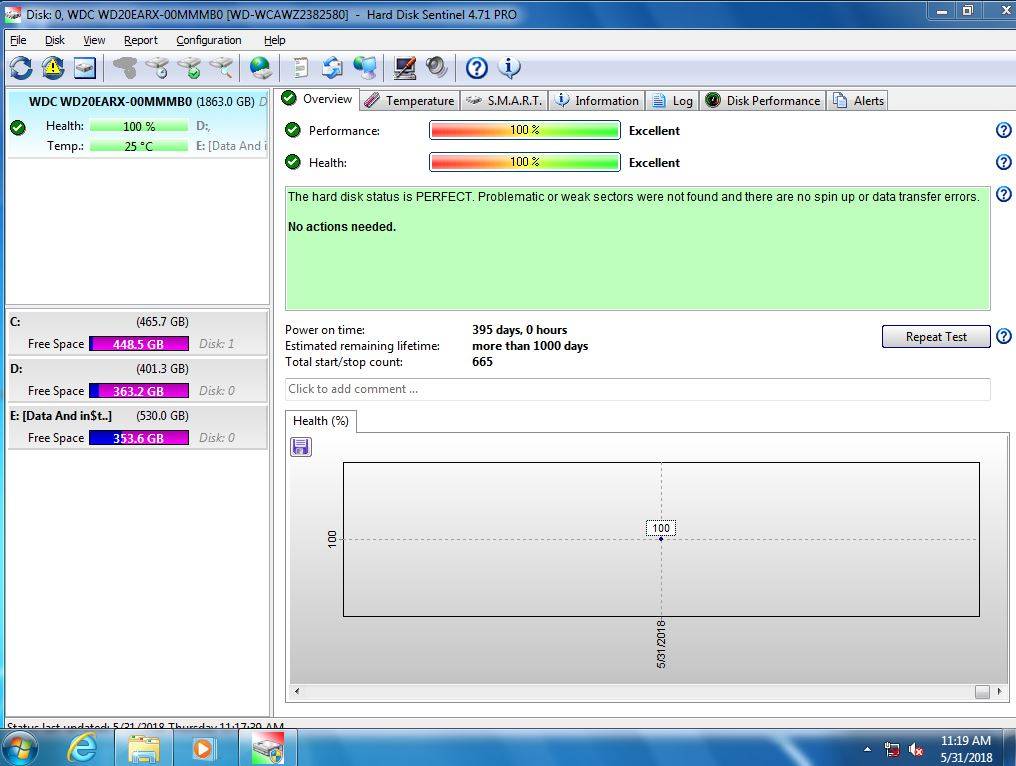Click the help icon beside Performance bar
Viewport: 1016px width, 766px height.
[1003, 130]
